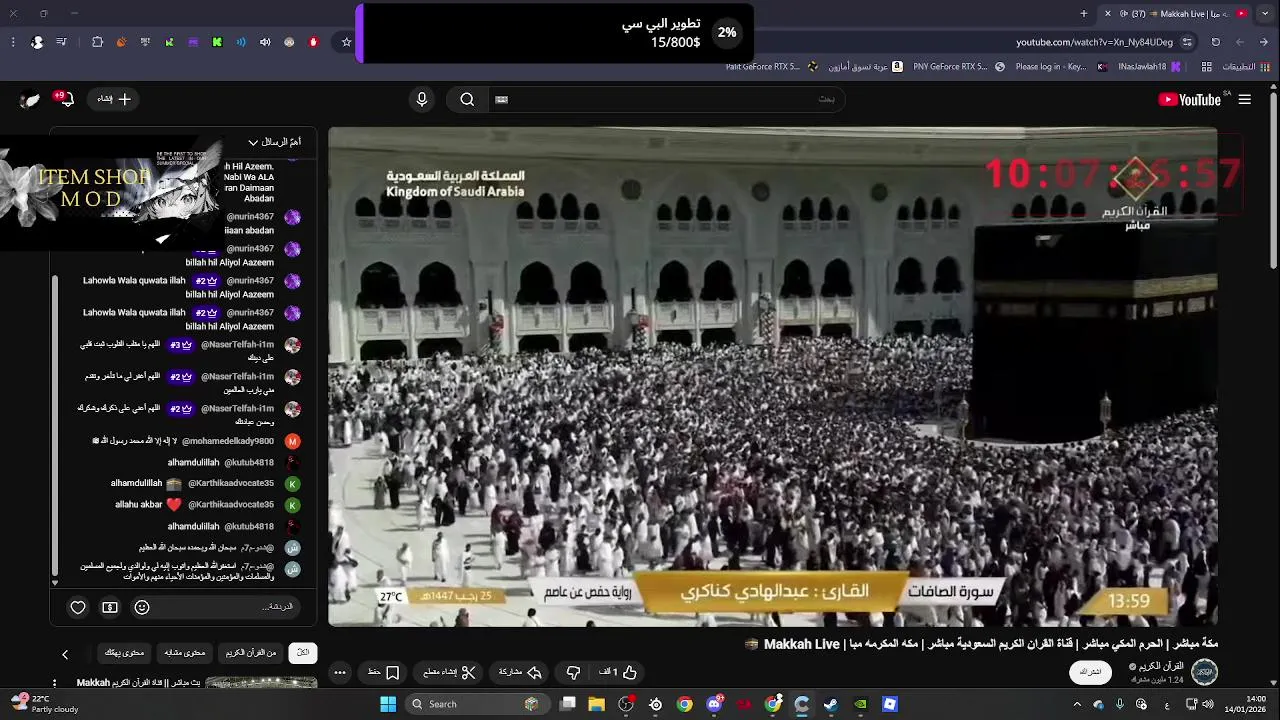Open the create plus button
The width and height of the screenshot is (1280, 720).
coord(114,99)
